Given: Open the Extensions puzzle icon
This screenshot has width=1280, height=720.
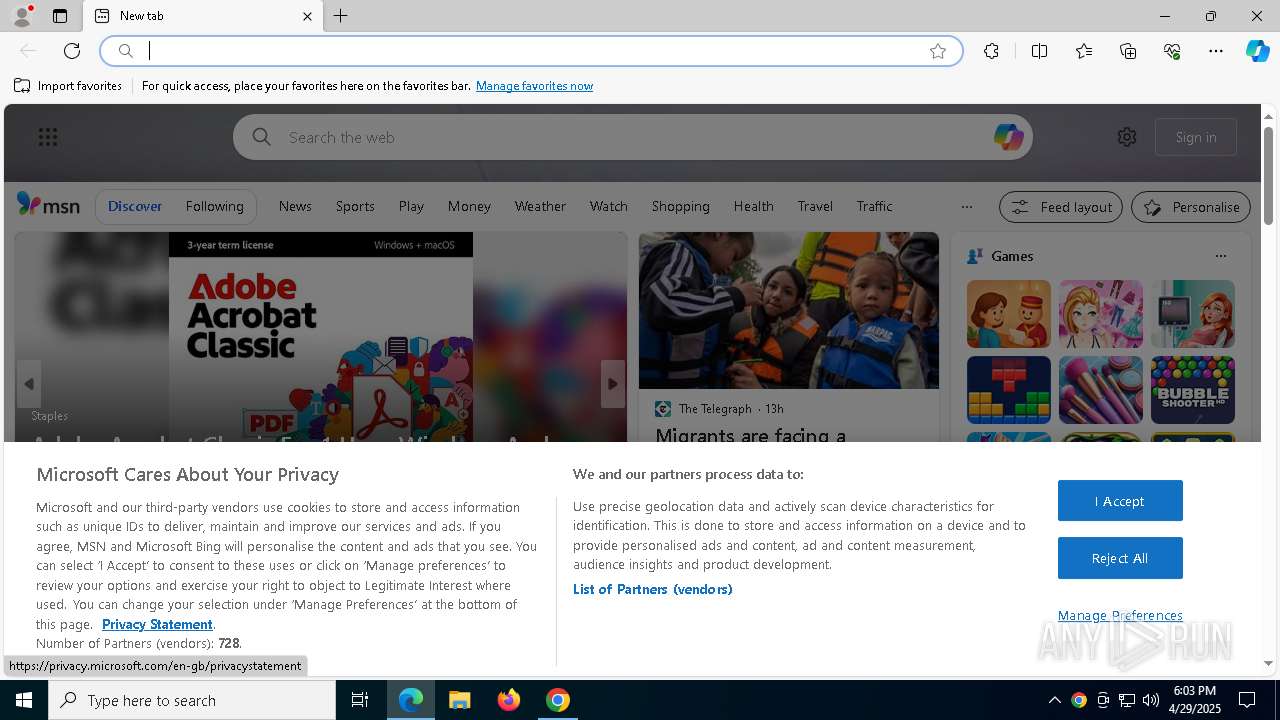Looking at the screenshot, I should (991, 51).
